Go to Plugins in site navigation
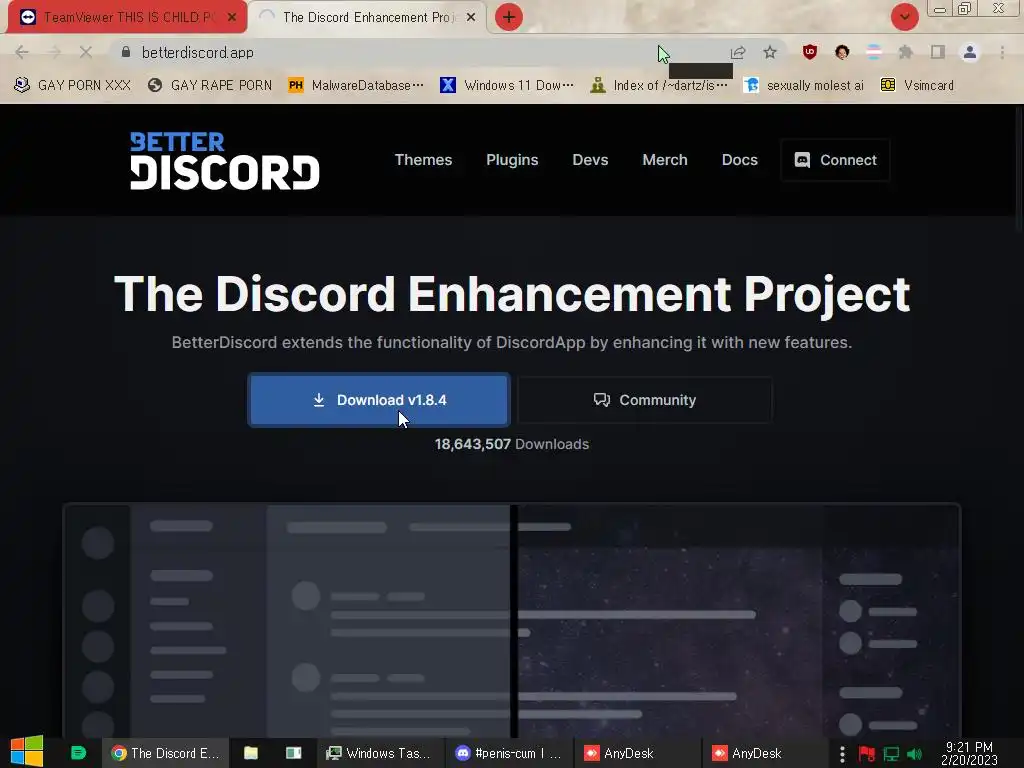The width and height of the screenshot is (1024, 768). click(512, 160)
